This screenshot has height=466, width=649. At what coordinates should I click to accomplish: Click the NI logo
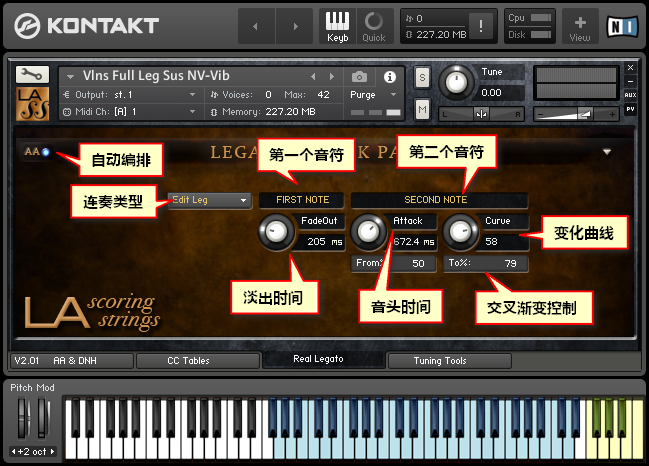622,27
